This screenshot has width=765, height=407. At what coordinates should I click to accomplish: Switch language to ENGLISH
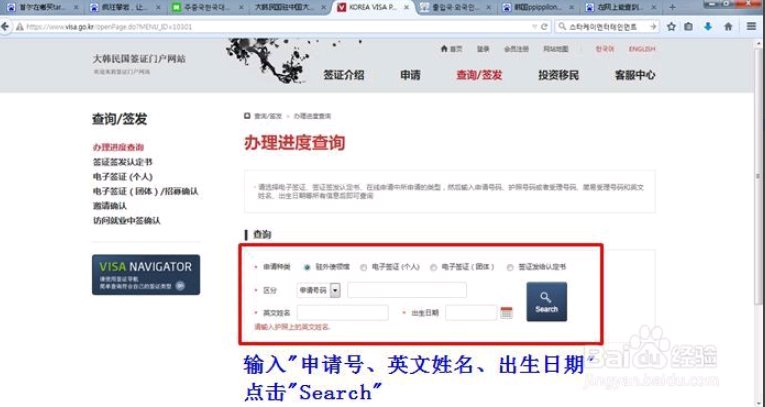pyautogui.click(x=642, y=49)
